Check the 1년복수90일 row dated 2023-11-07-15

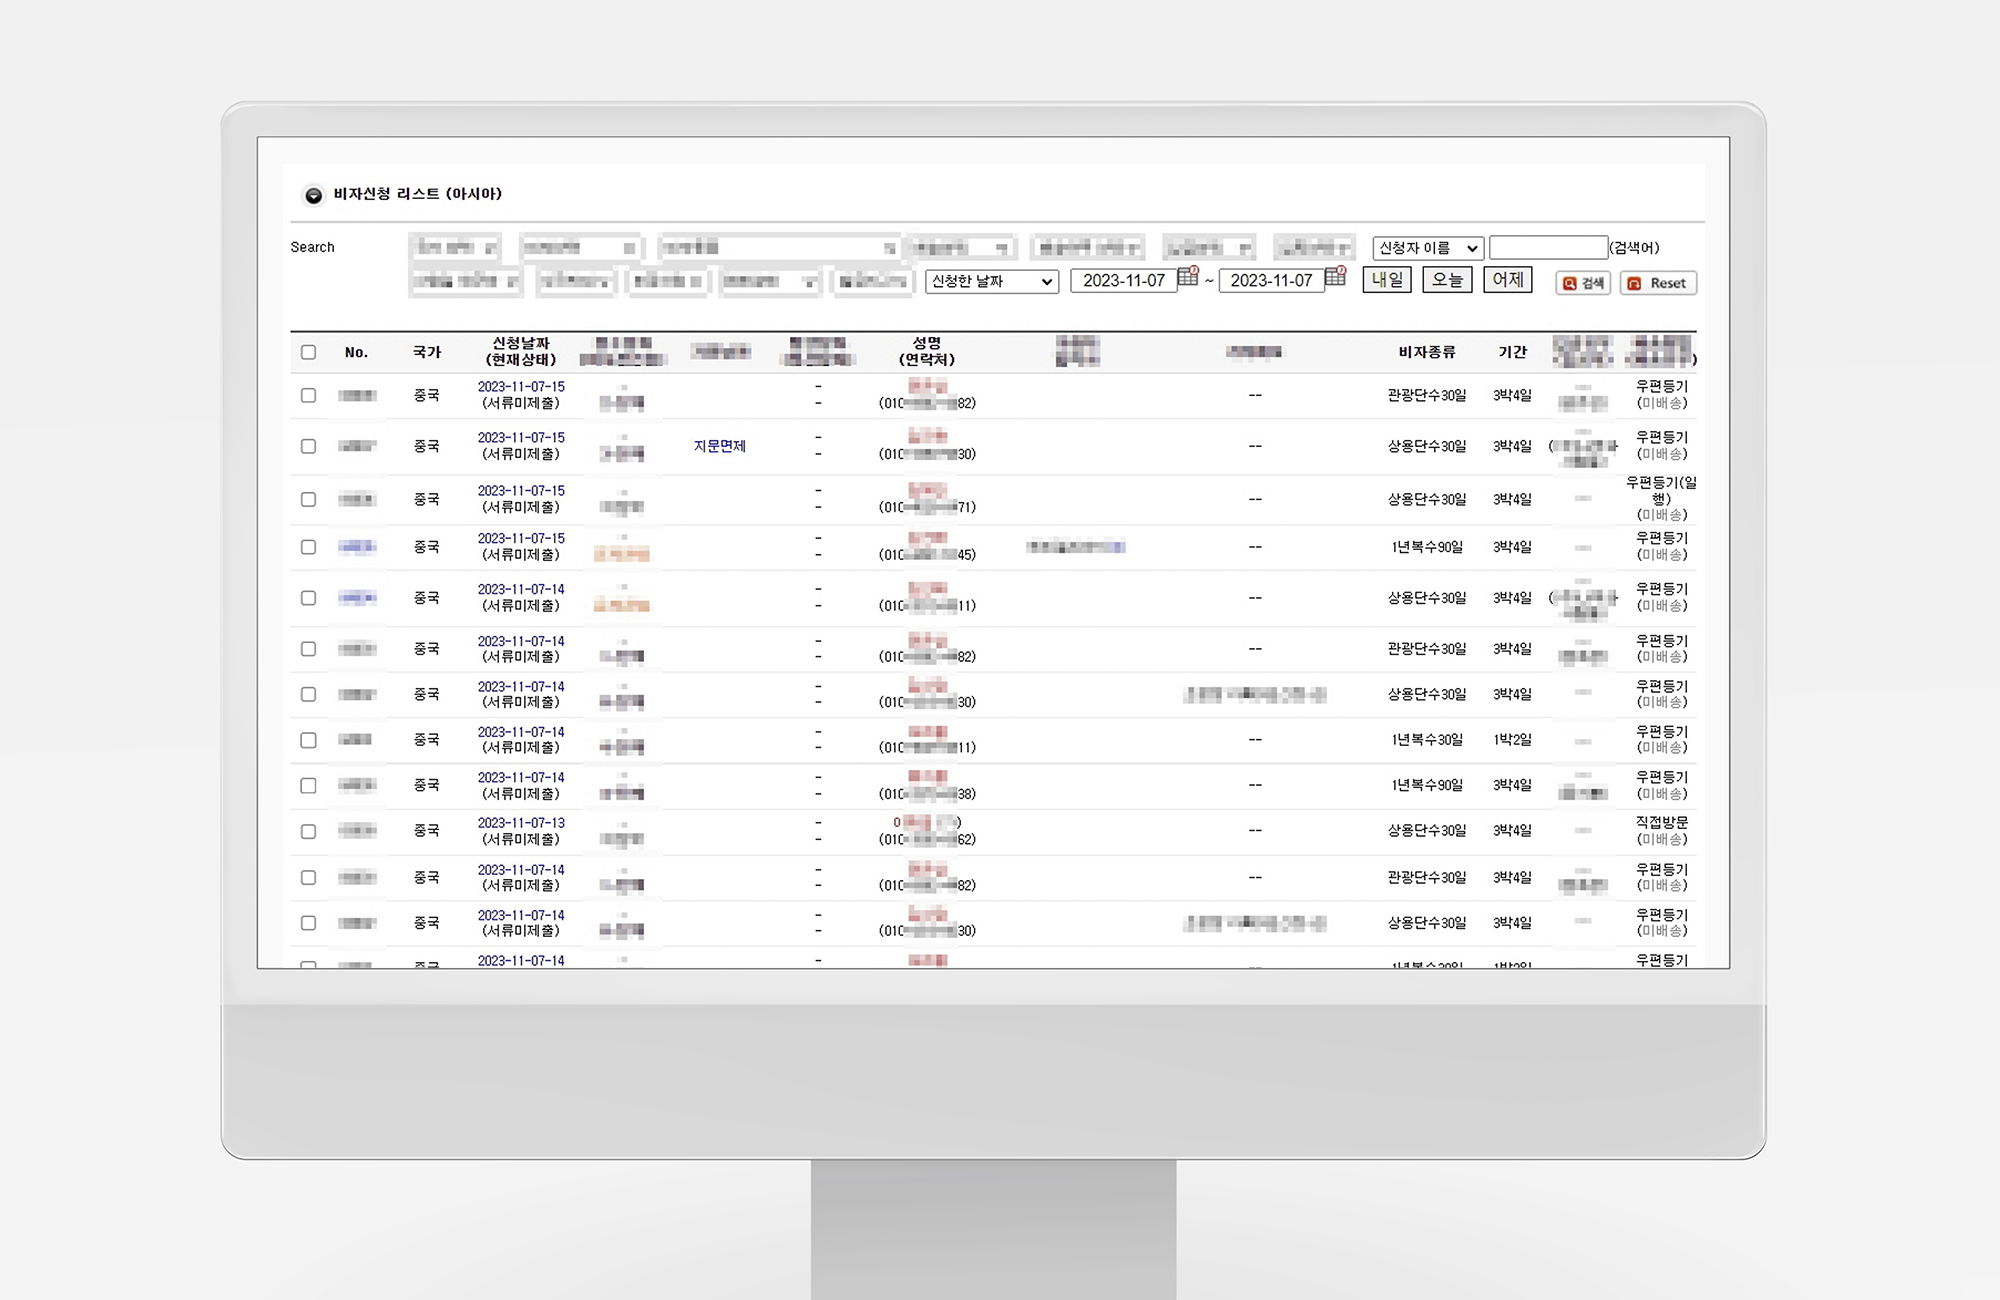(x=308, y=547)
